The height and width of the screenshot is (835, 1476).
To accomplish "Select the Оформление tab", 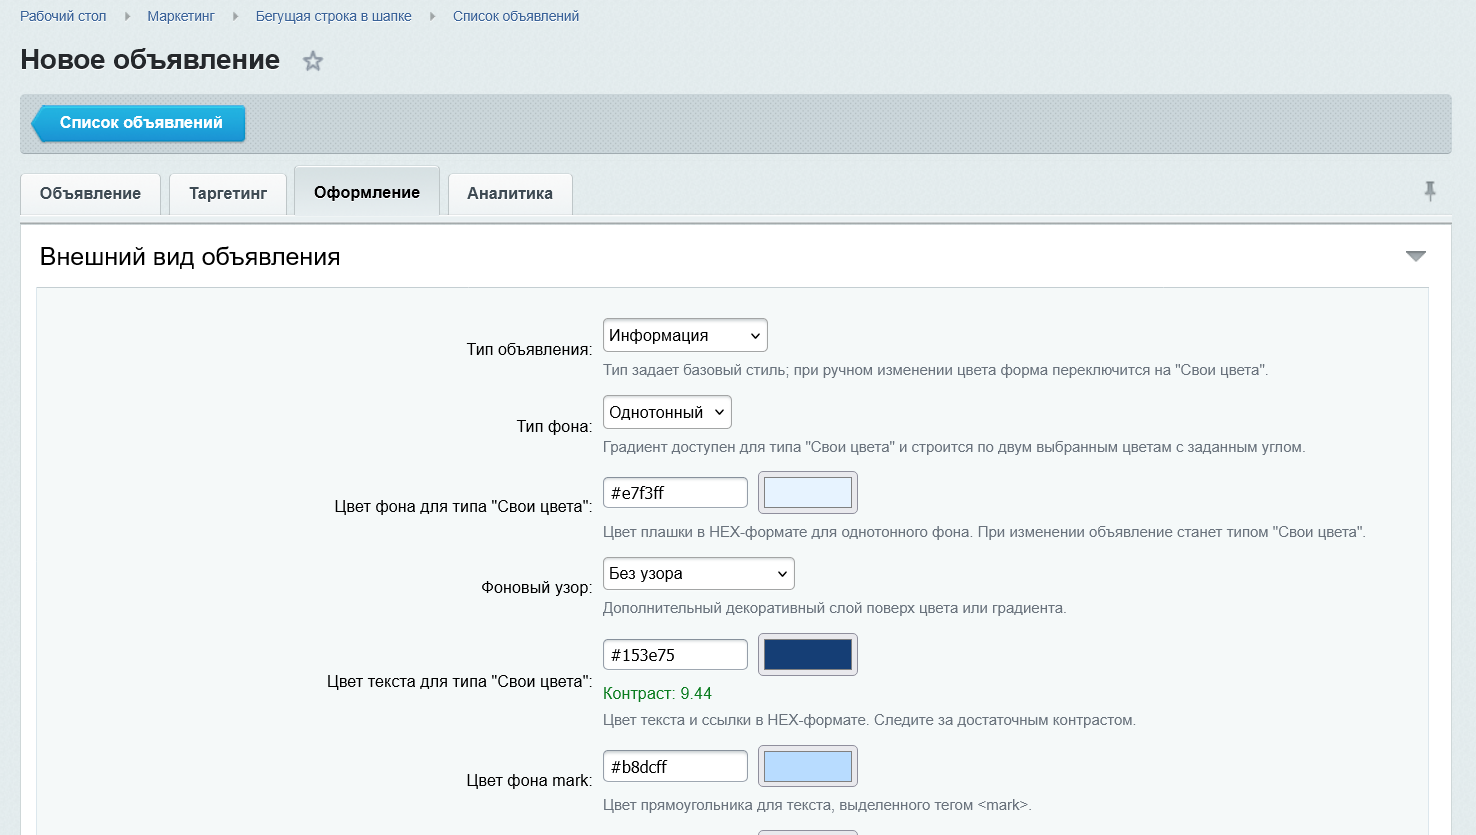I will [367, 191].
